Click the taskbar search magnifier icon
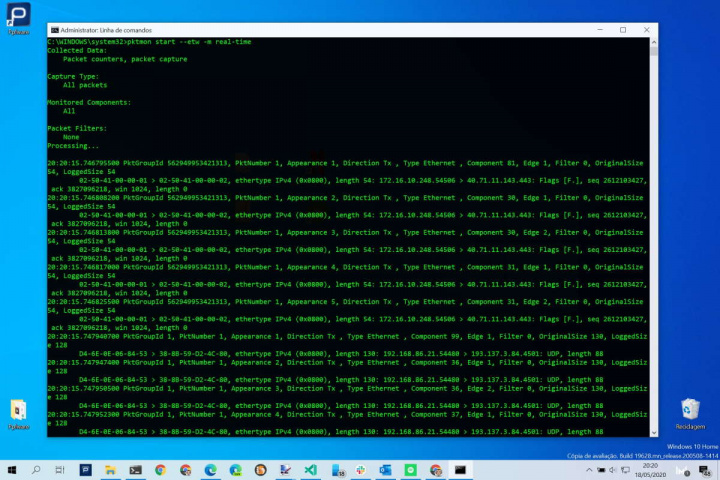 [36, 469]
